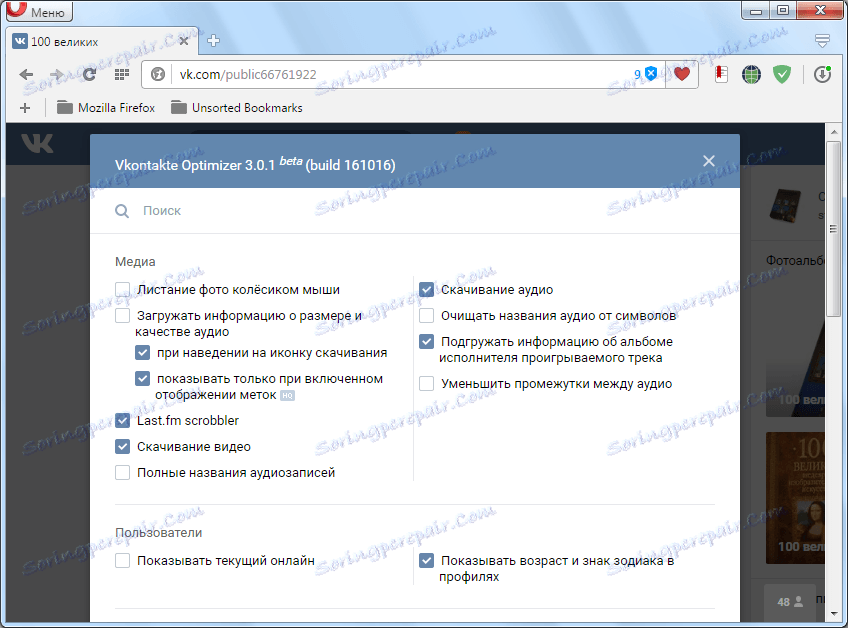Open the Mona Lisa album thumbnail
The height and width of the screenshot is (628, 848).
(x=796, y=498)
